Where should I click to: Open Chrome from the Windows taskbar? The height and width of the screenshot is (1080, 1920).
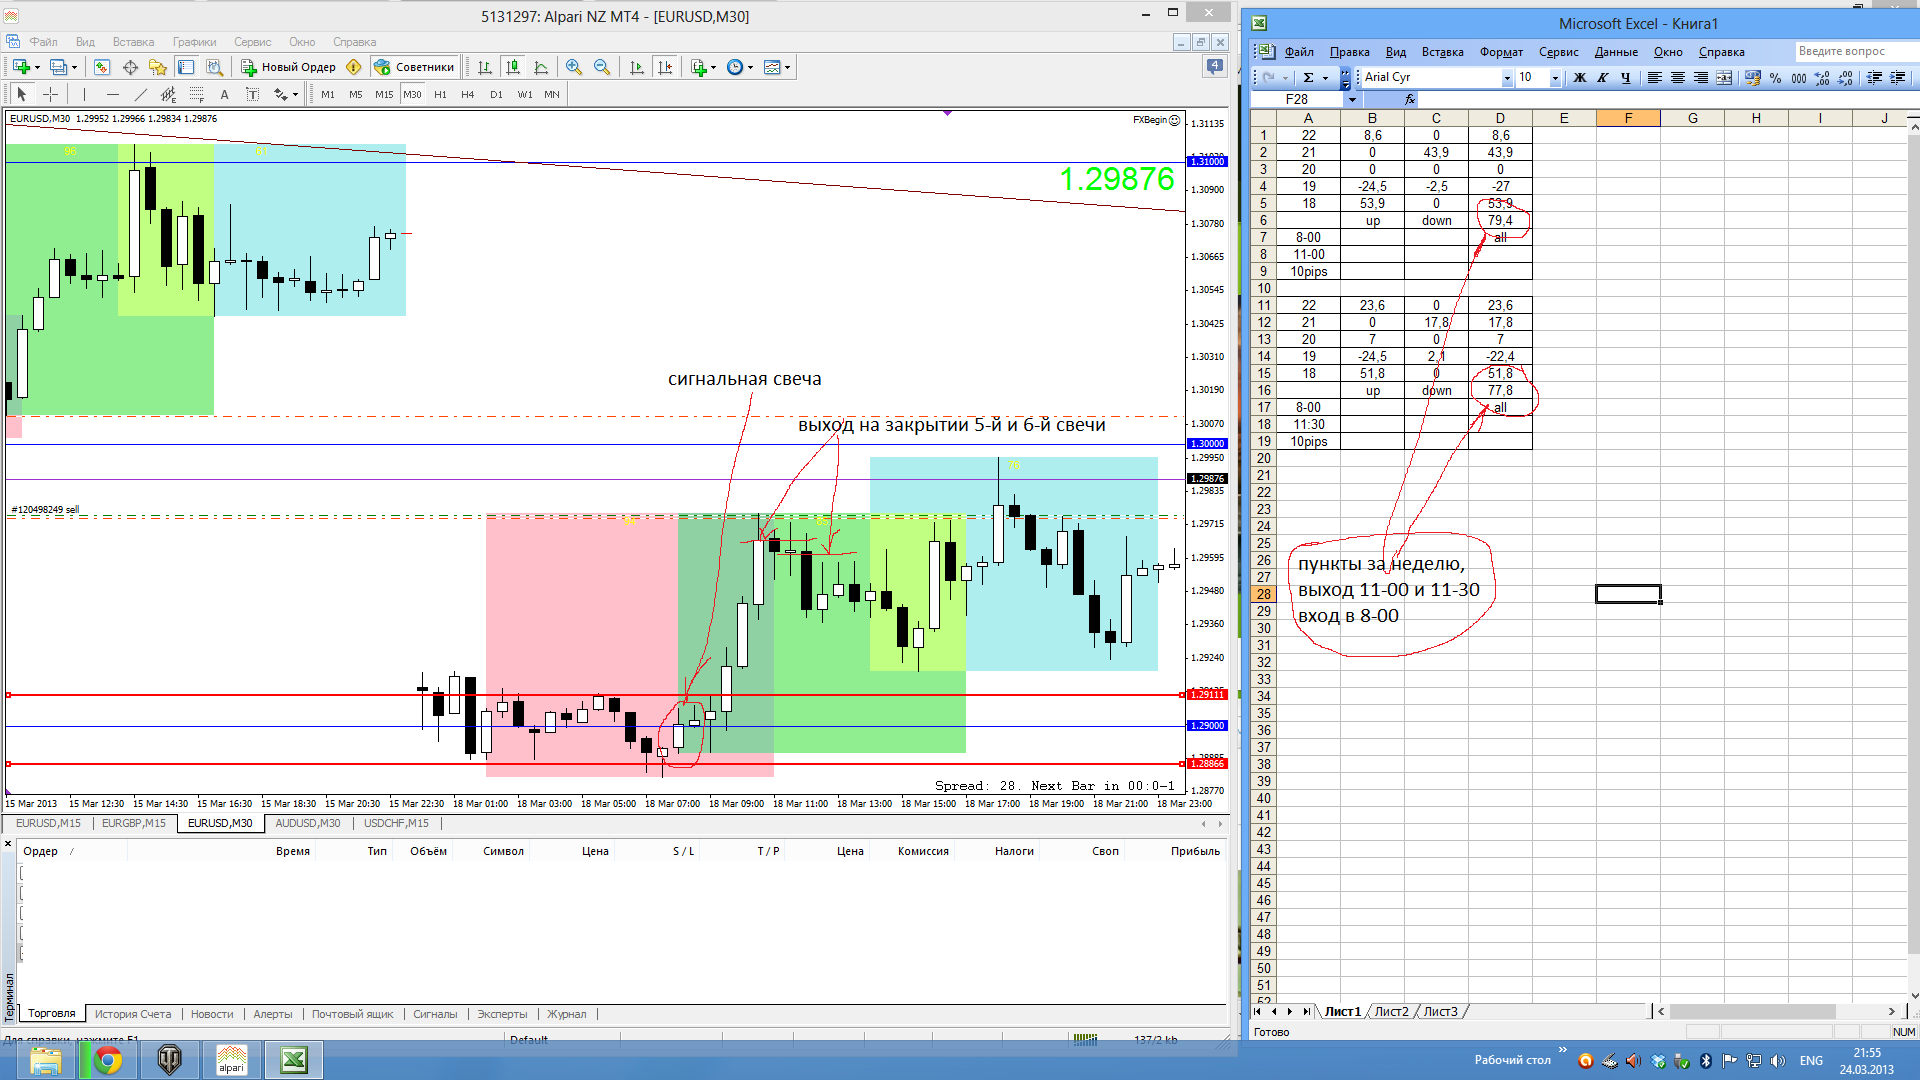click(x=107, y=1060)
